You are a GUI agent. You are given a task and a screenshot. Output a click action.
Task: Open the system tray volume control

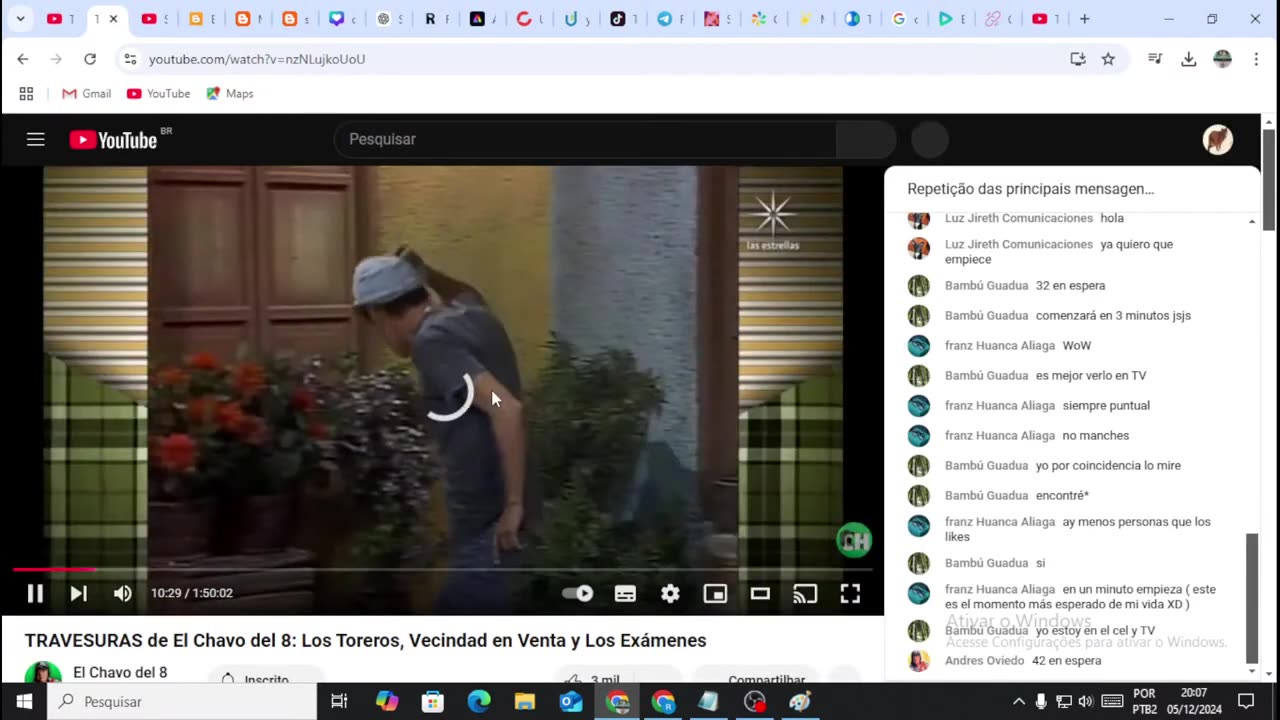[x=1086, y=701]
